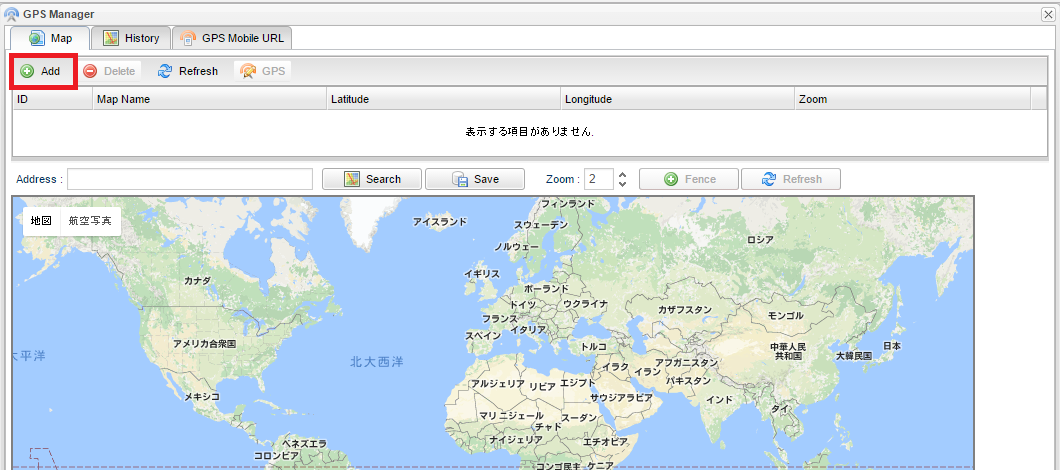Click the Delete button in toolbar
The image size is (1060, 470).
(x=110, y=71)
